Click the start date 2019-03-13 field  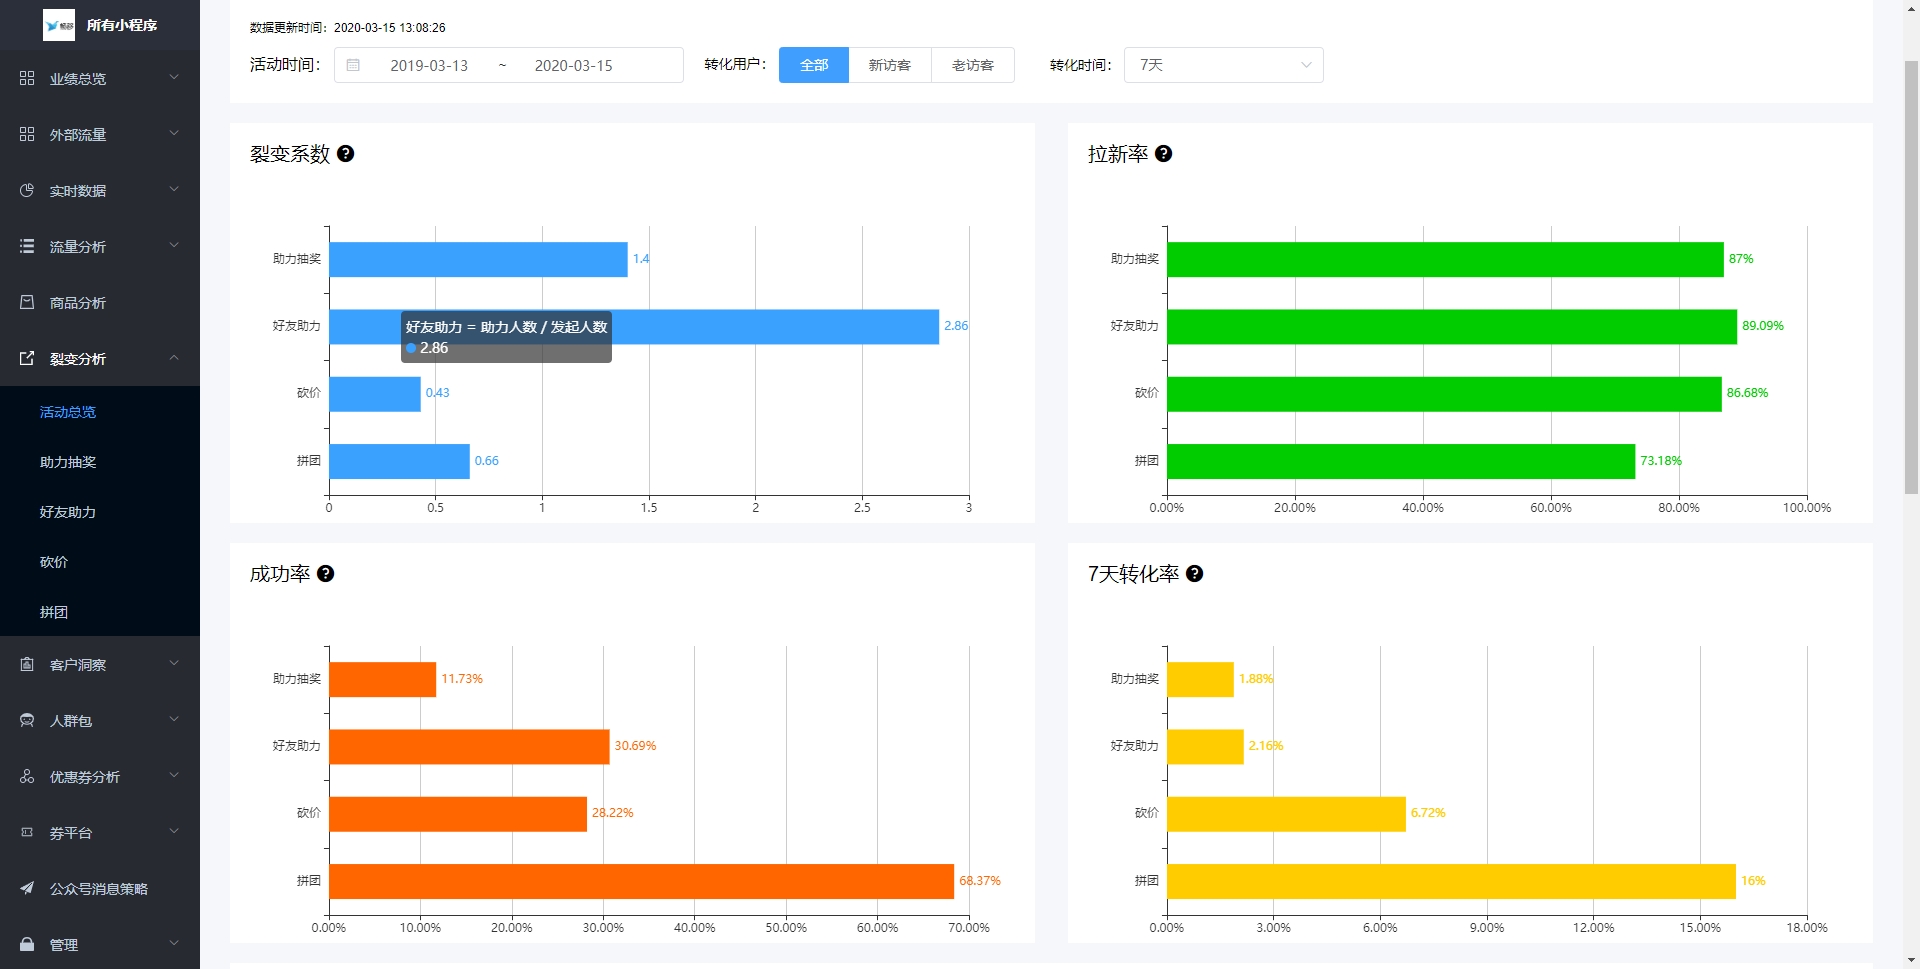(429, 65)
